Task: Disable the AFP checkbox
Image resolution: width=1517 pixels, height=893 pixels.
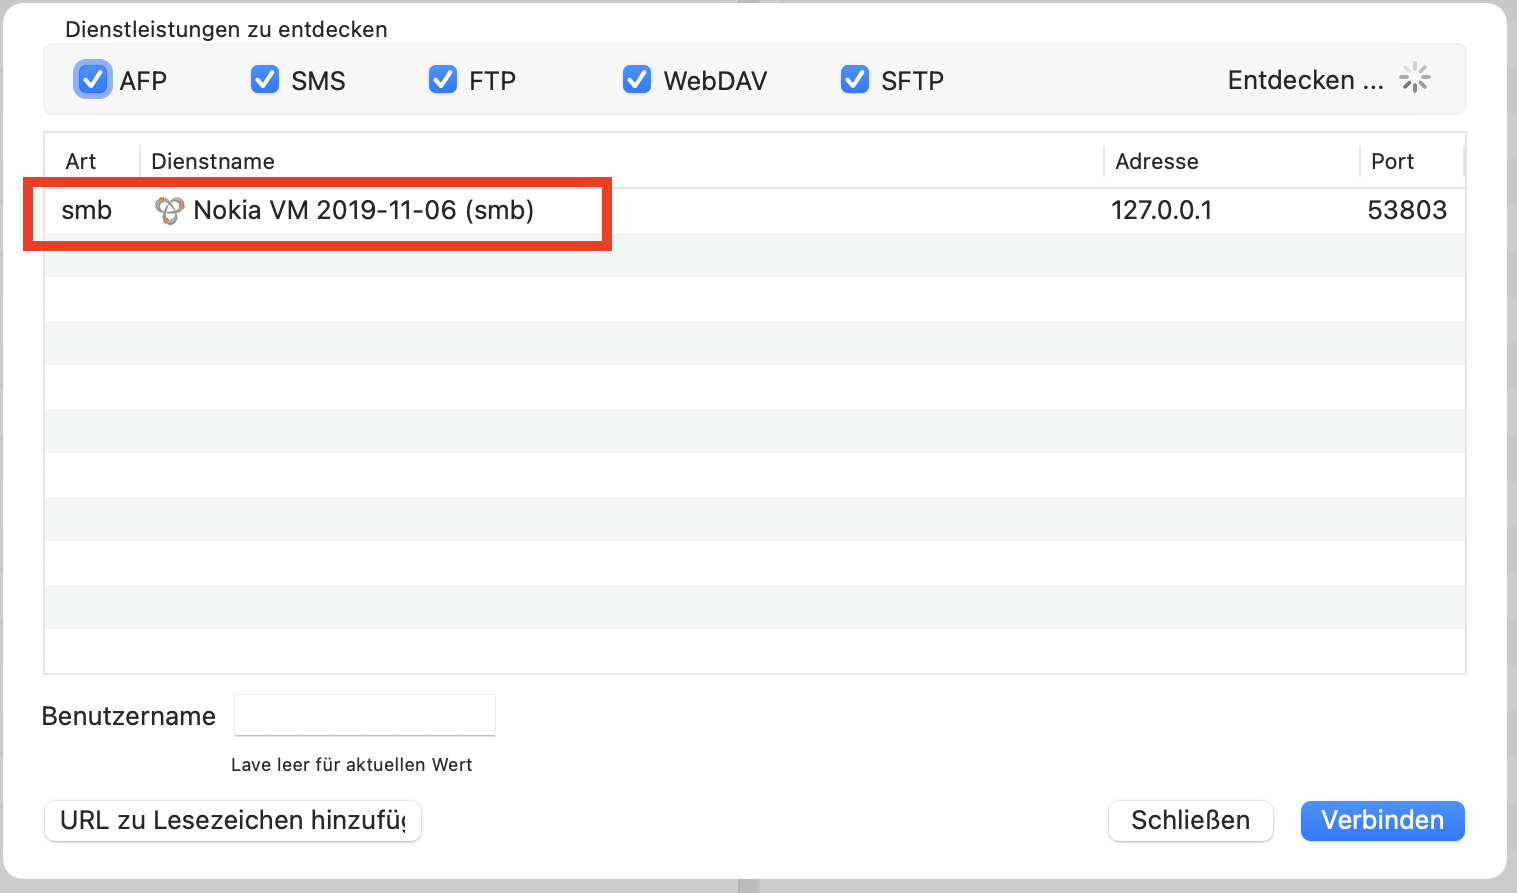Action: (92, 79)
